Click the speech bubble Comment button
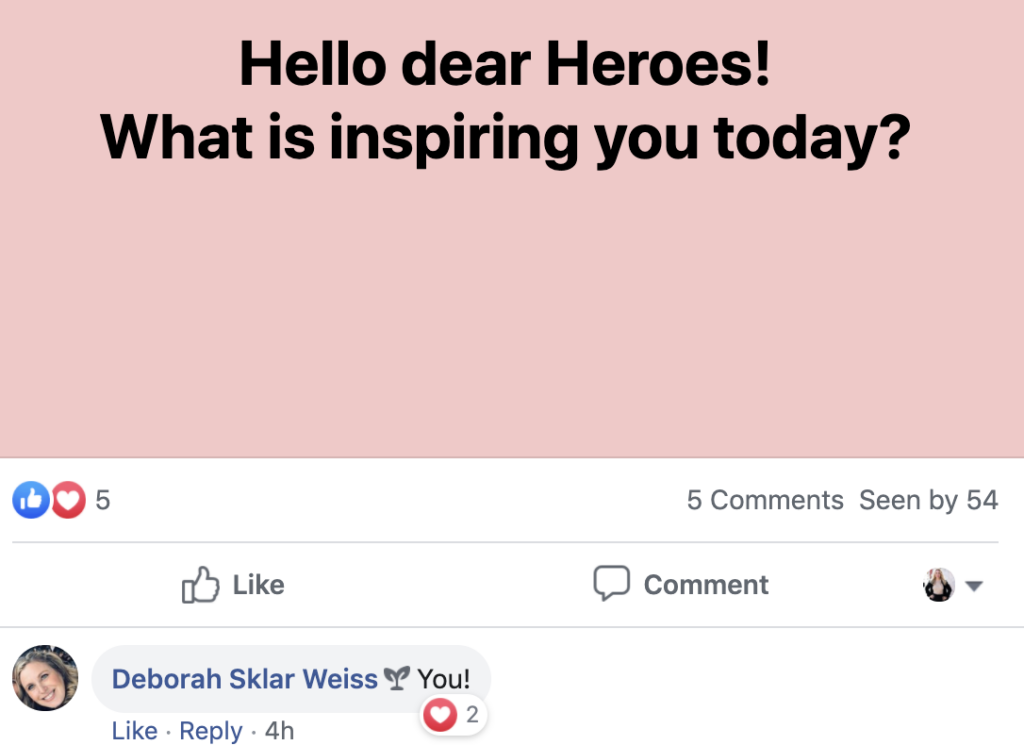 [681, 585]
